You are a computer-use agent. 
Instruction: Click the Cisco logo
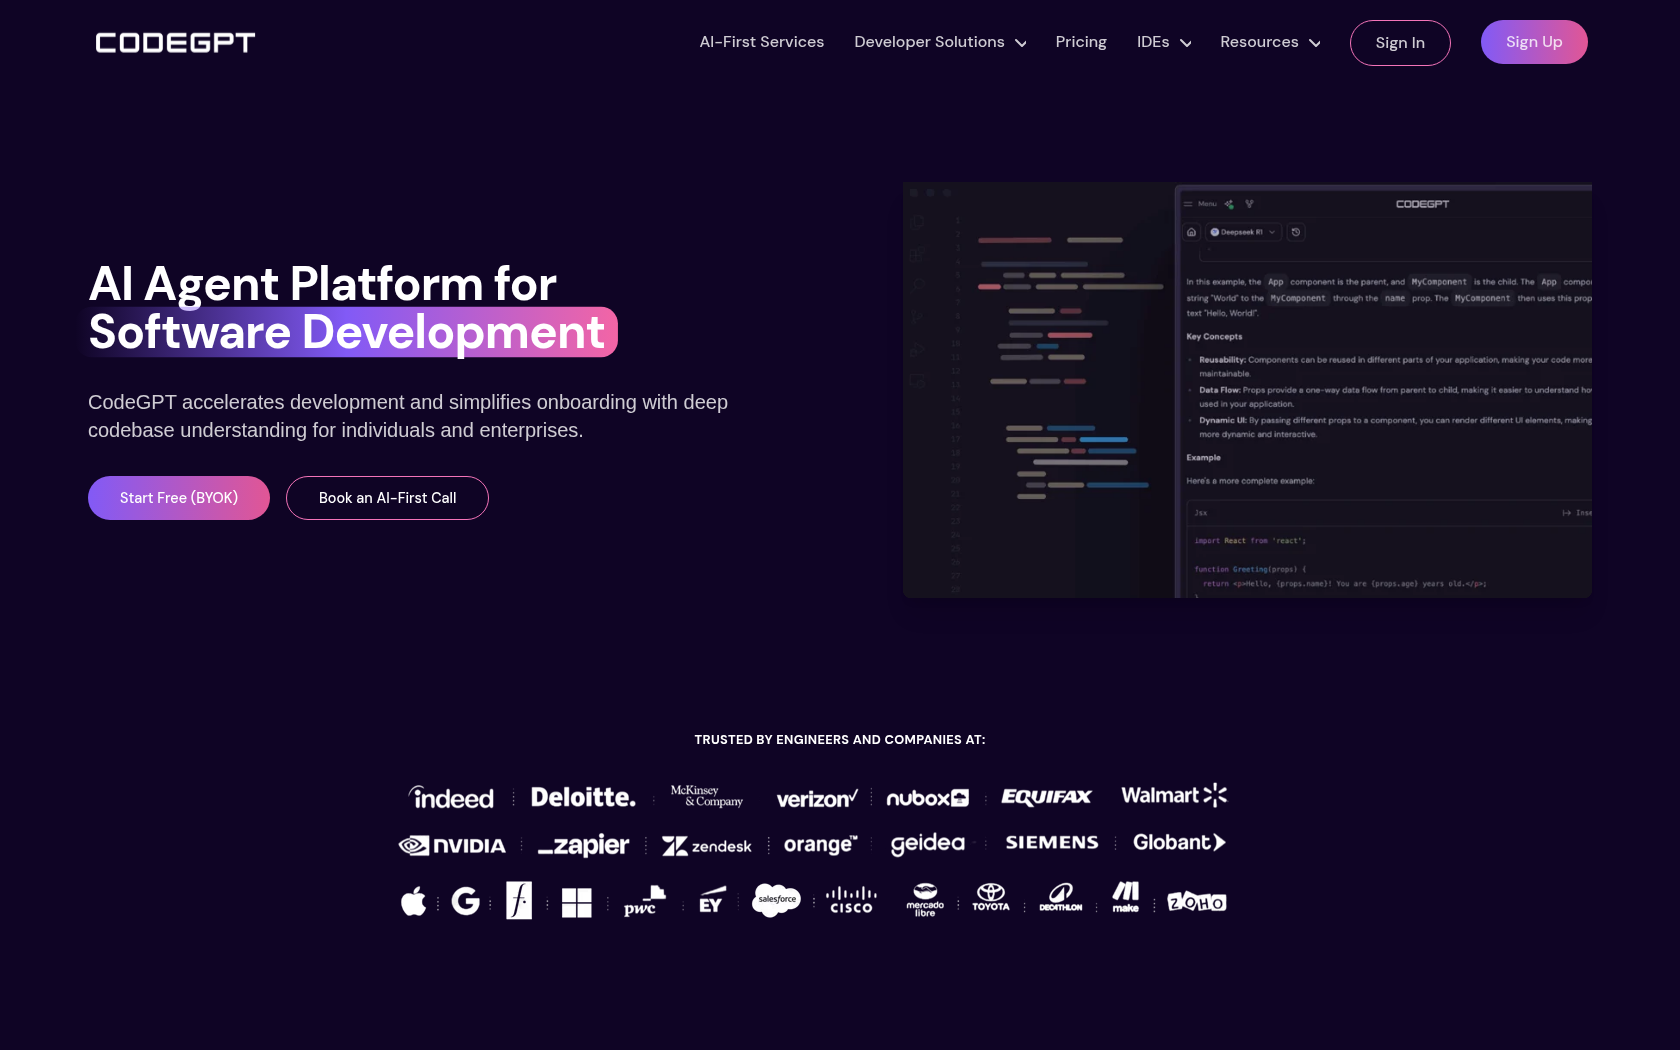point(851,900)
